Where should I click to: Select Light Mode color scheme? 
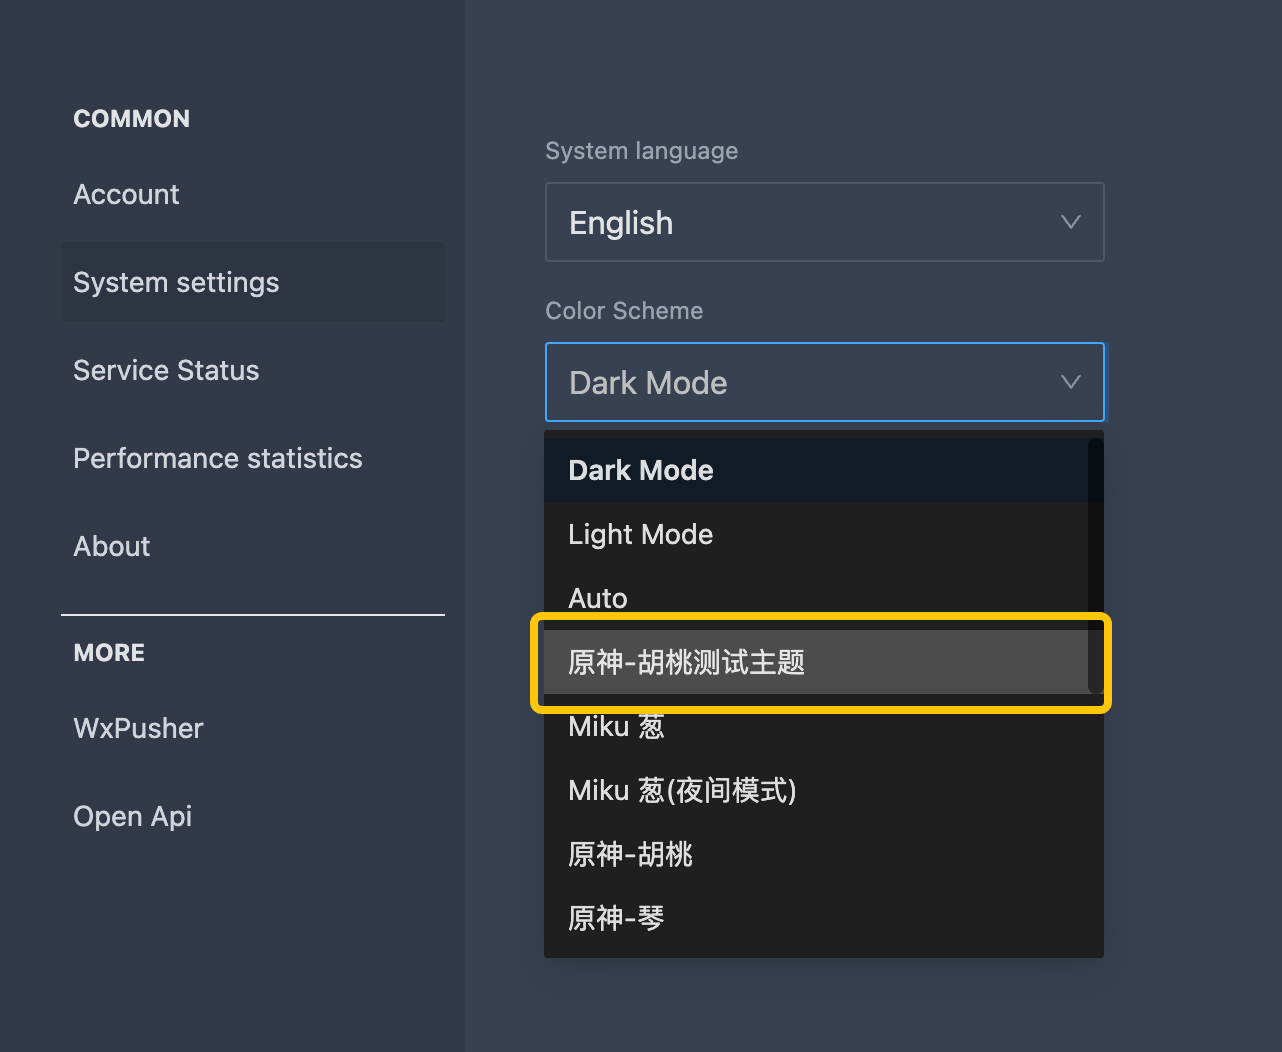click(x=640, y=534)
